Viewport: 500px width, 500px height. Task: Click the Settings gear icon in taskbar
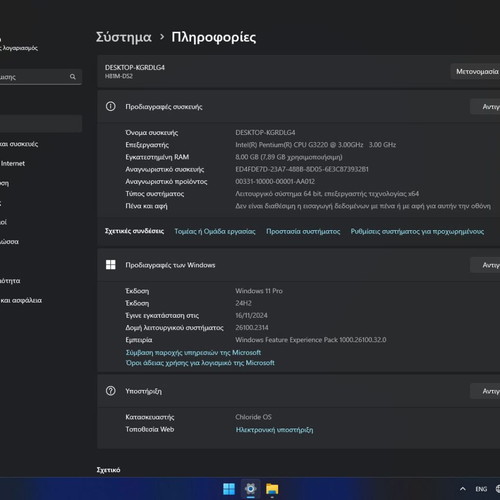point(250,489)
